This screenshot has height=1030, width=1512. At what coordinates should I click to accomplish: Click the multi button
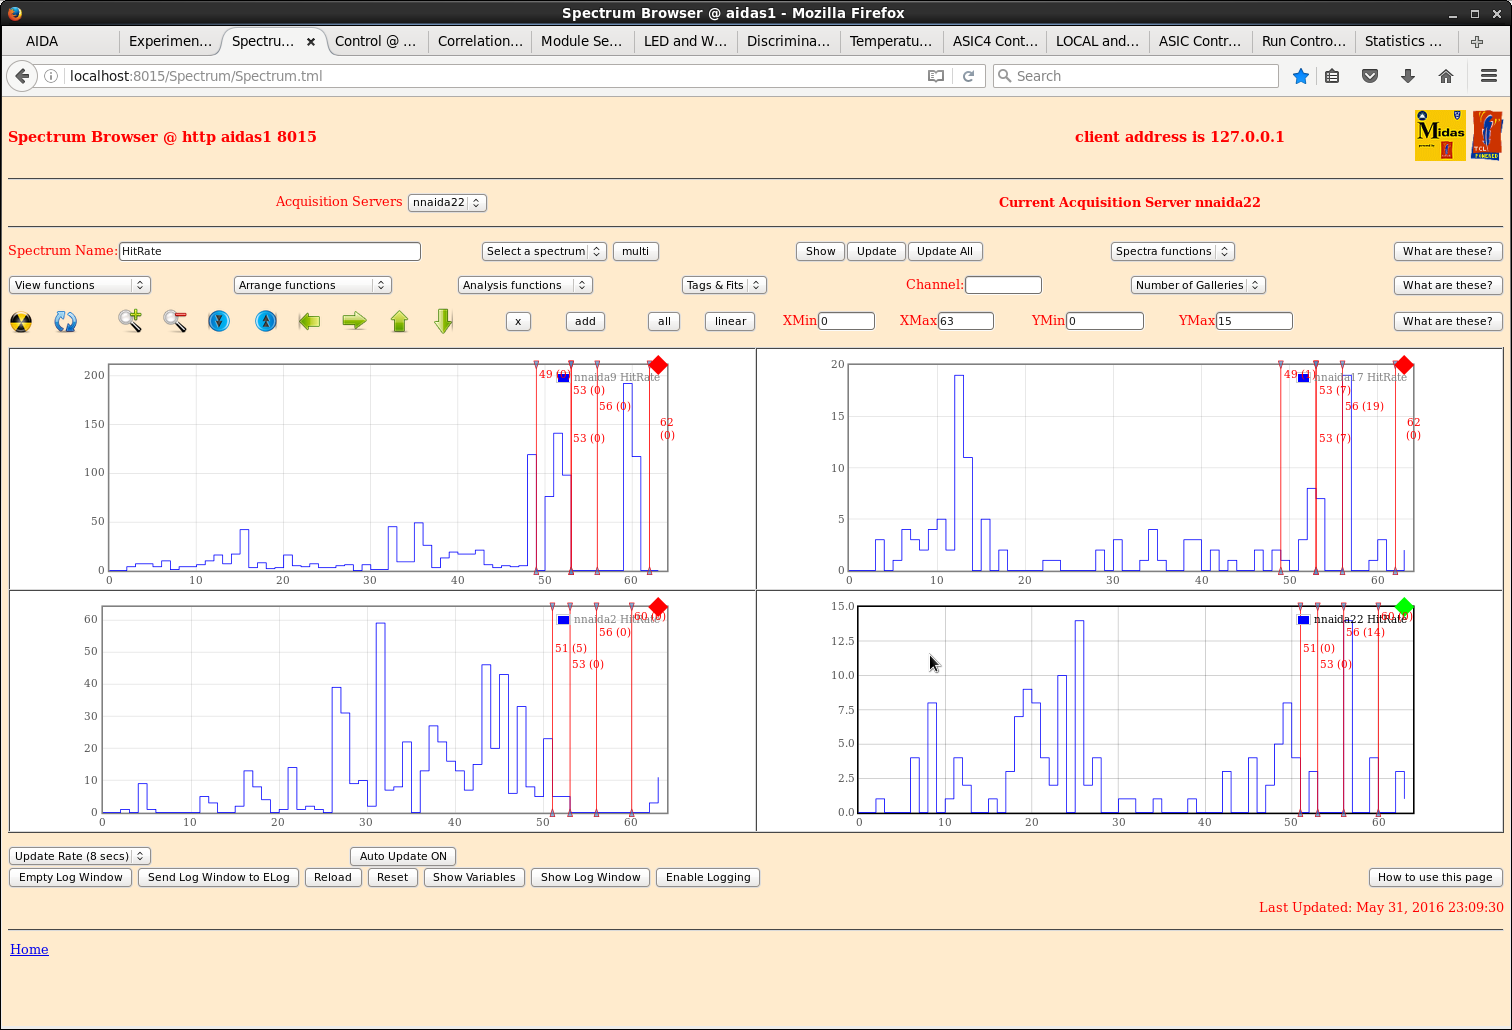[635, 251]
